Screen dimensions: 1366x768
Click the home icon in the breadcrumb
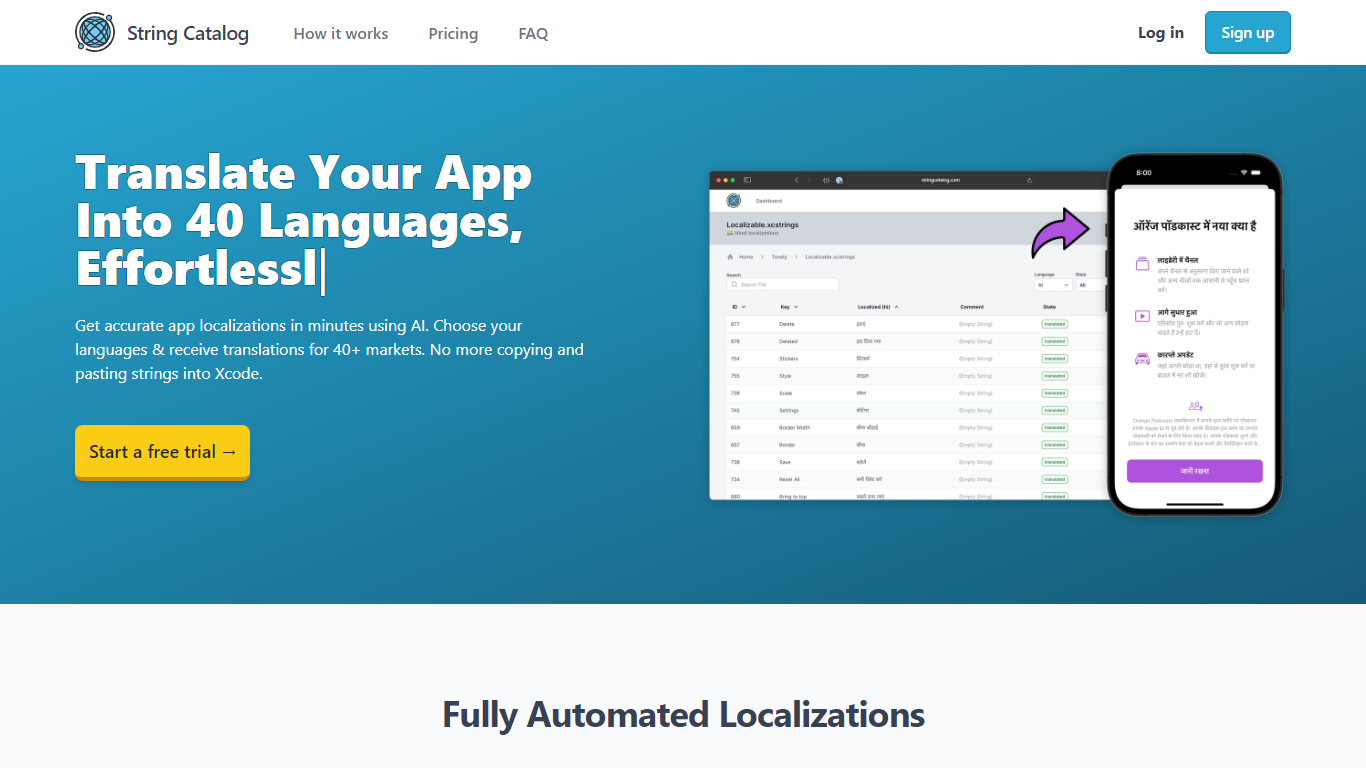(x=730, y=257)
